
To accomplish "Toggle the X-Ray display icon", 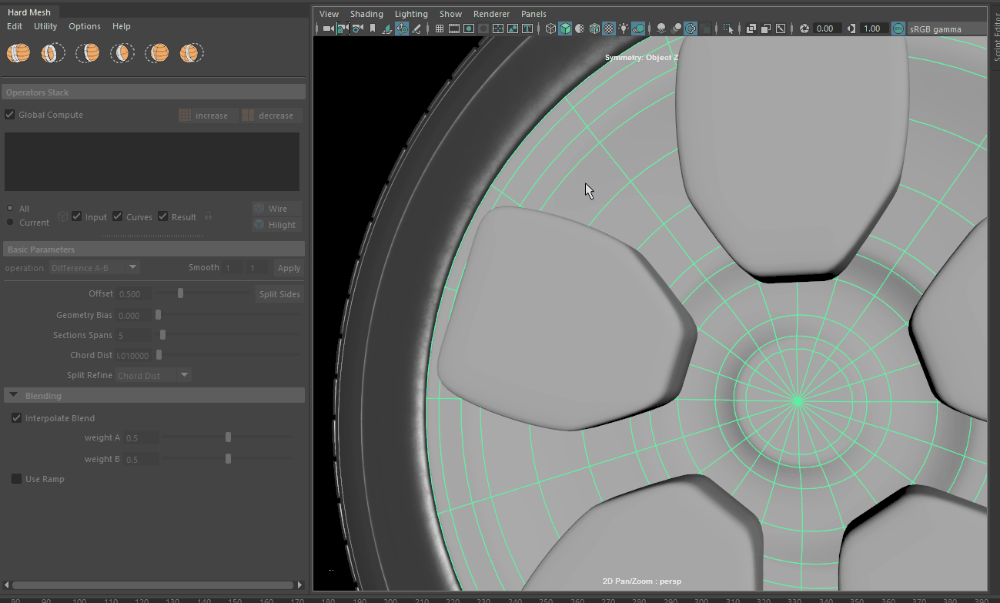I will (752, 29).
